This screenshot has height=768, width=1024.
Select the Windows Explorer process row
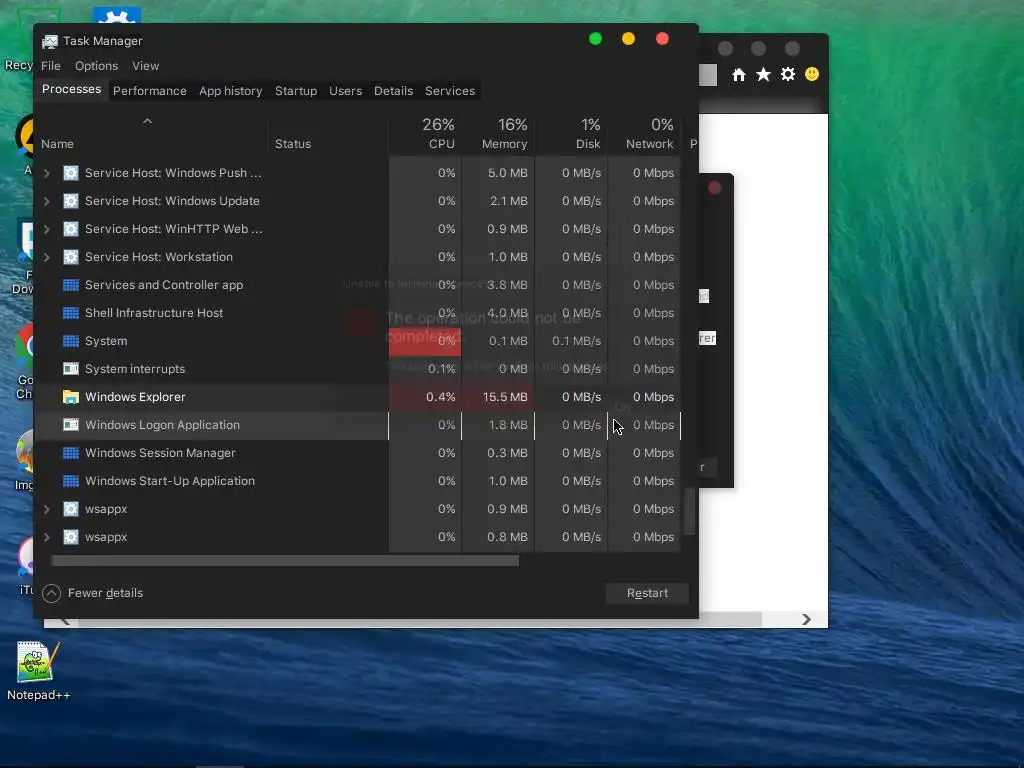(357, 397)
